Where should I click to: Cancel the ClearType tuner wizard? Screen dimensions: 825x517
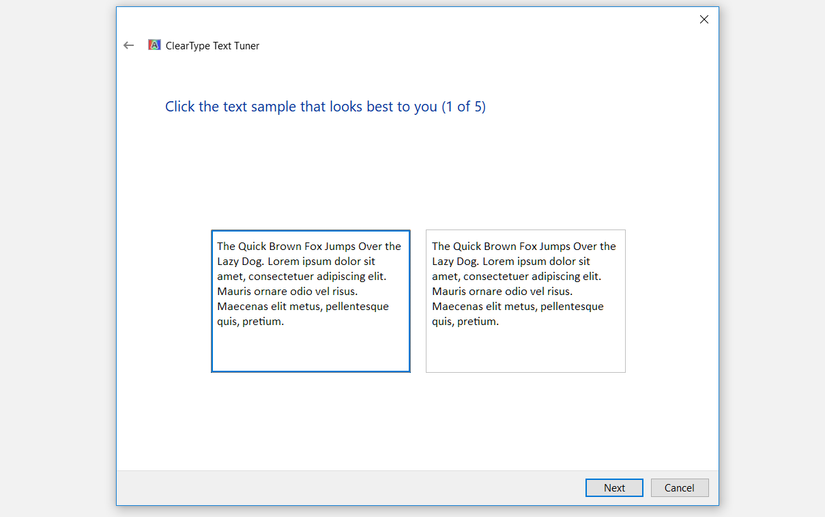(x=679, y=488)
